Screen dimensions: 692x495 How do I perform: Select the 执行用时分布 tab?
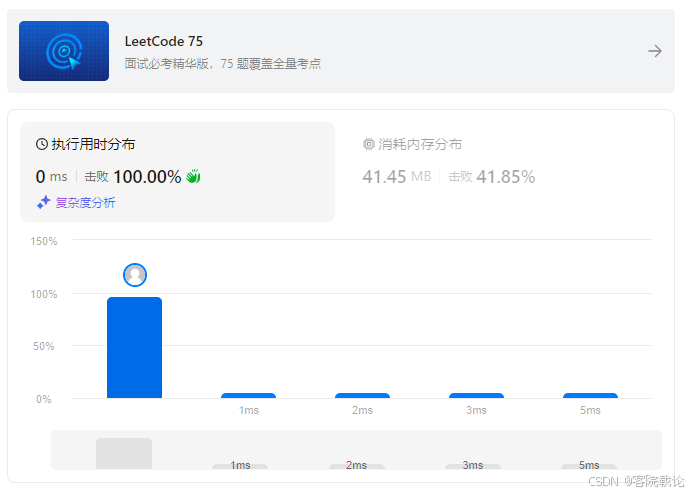[x=177, y=172]
